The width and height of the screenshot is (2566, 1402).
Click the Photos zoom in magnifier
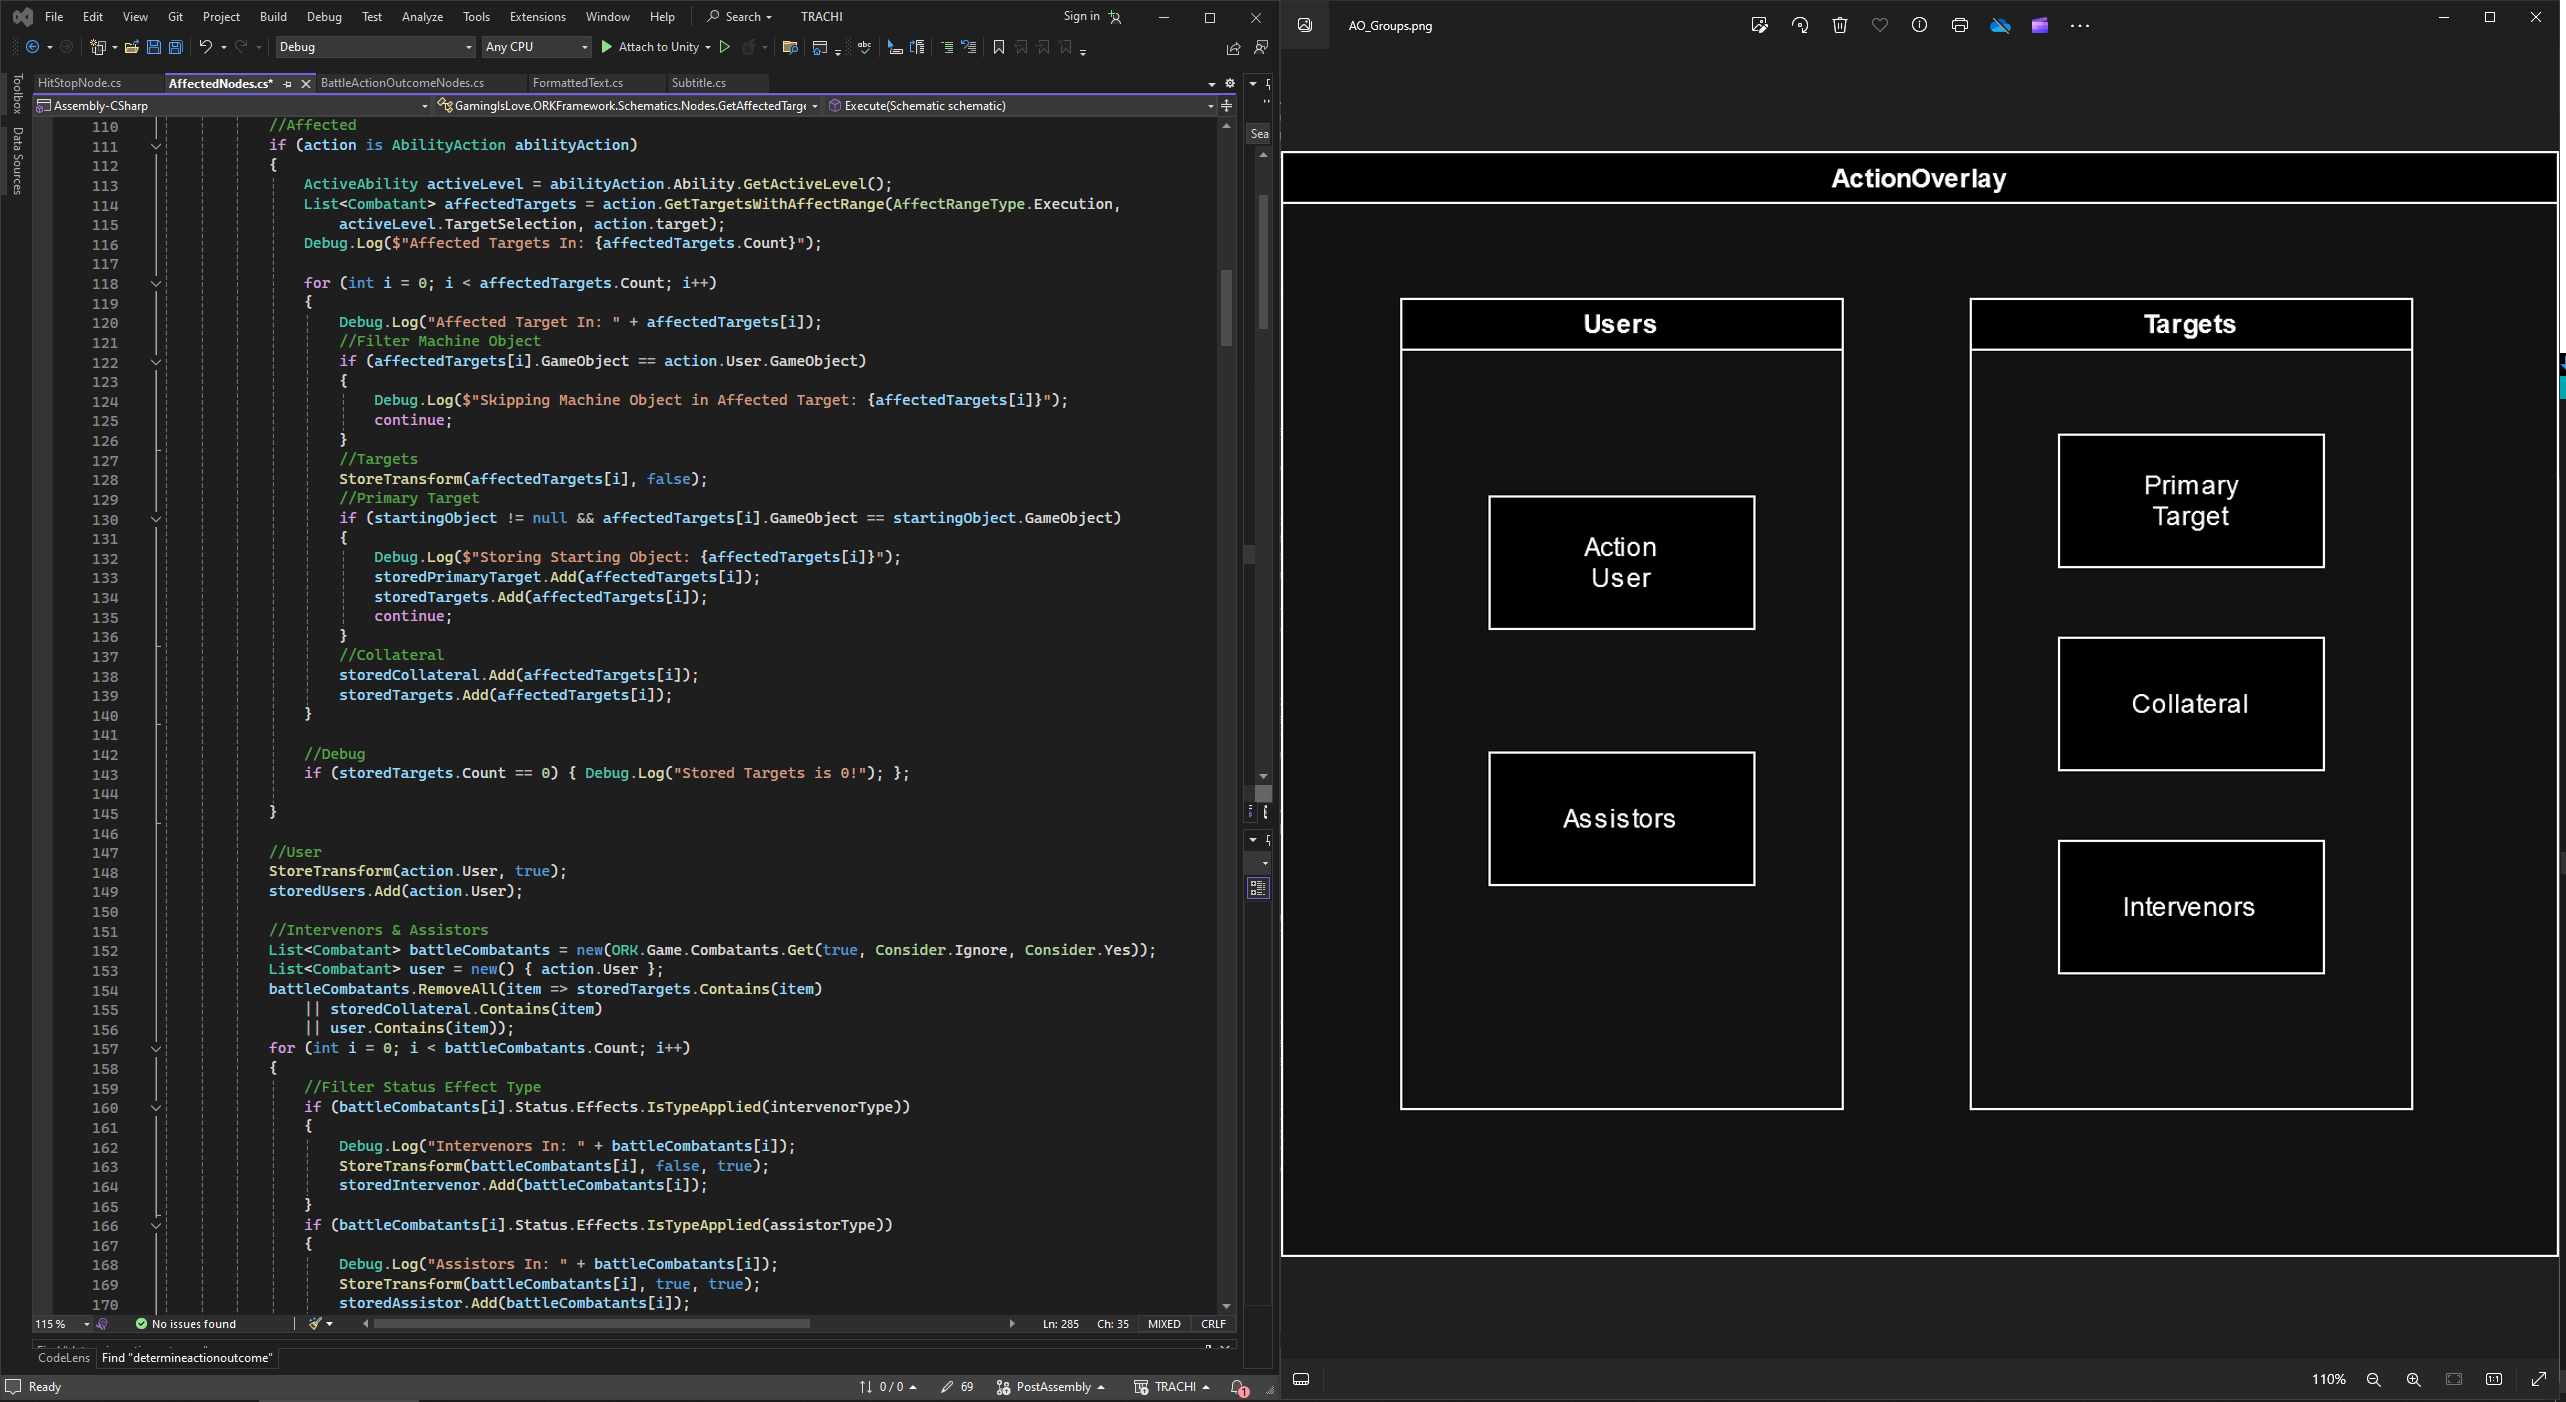(2413, 1379)
